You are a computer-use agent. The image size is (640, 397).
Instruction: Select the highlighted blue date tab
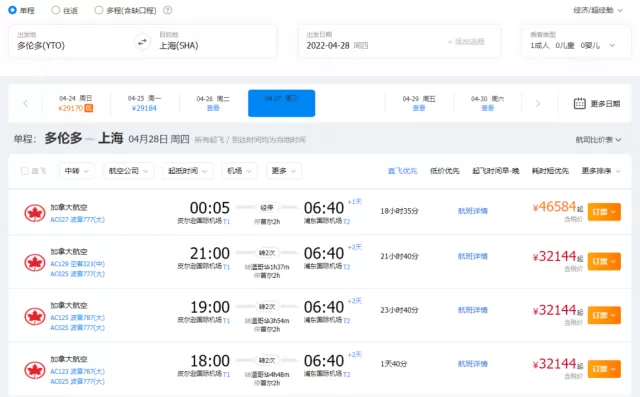tap(281, 103)
